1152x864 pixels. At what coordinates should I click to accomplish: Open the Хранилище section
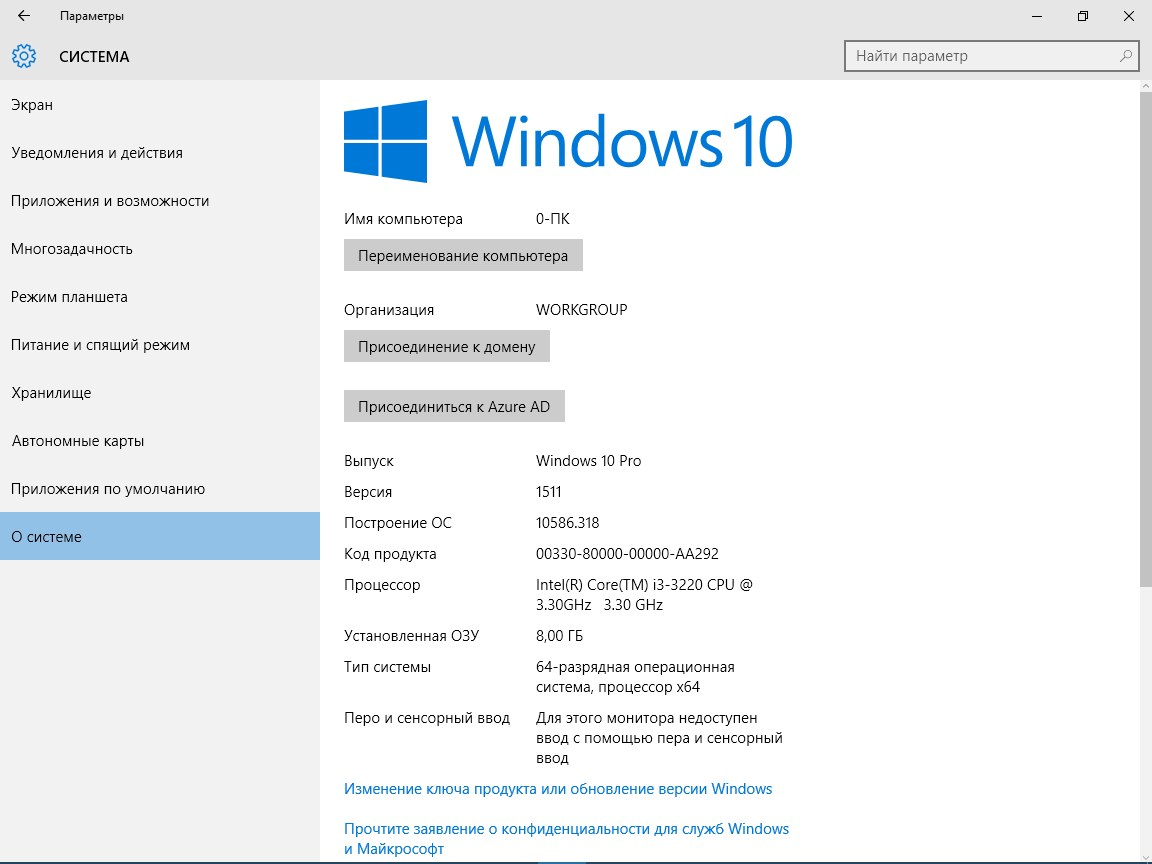pyautogui.click(x=51, y=393)
